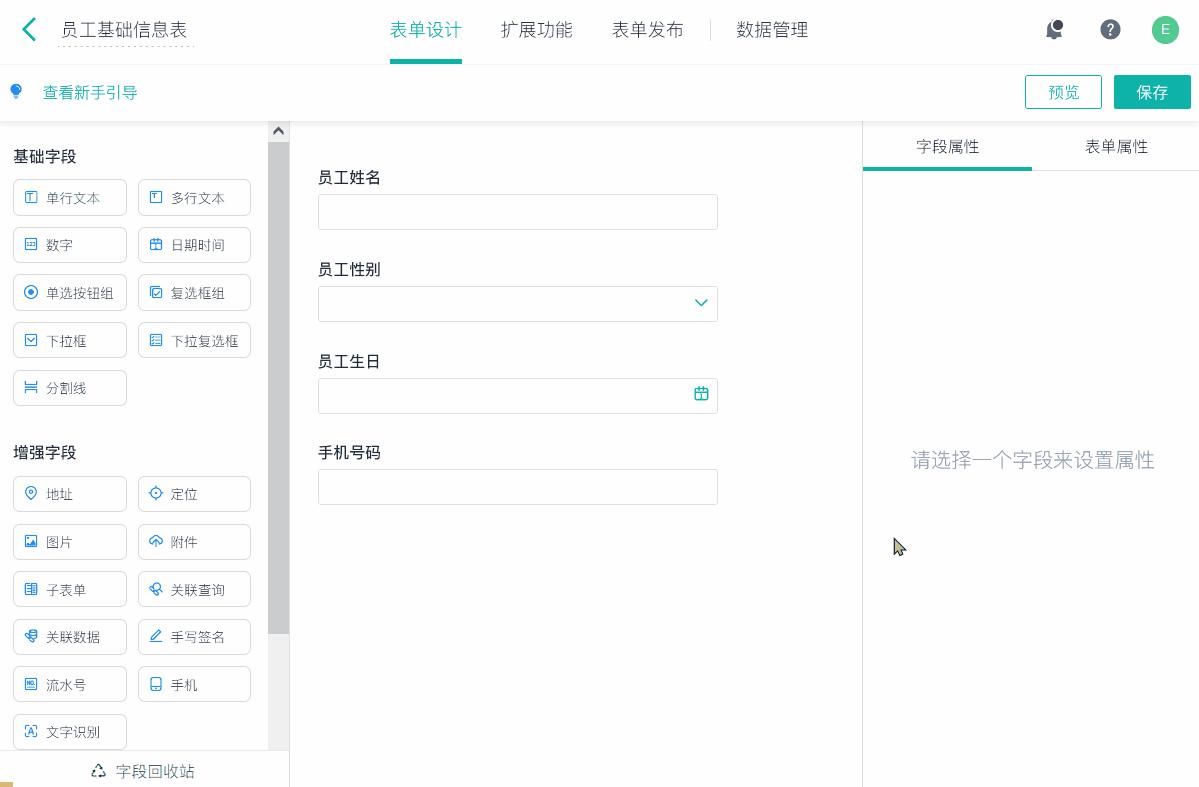This screenshot has height=787, width=1199.
Task: Add an 附件 field
Action: pyautogui.click(x=194, y=541)
